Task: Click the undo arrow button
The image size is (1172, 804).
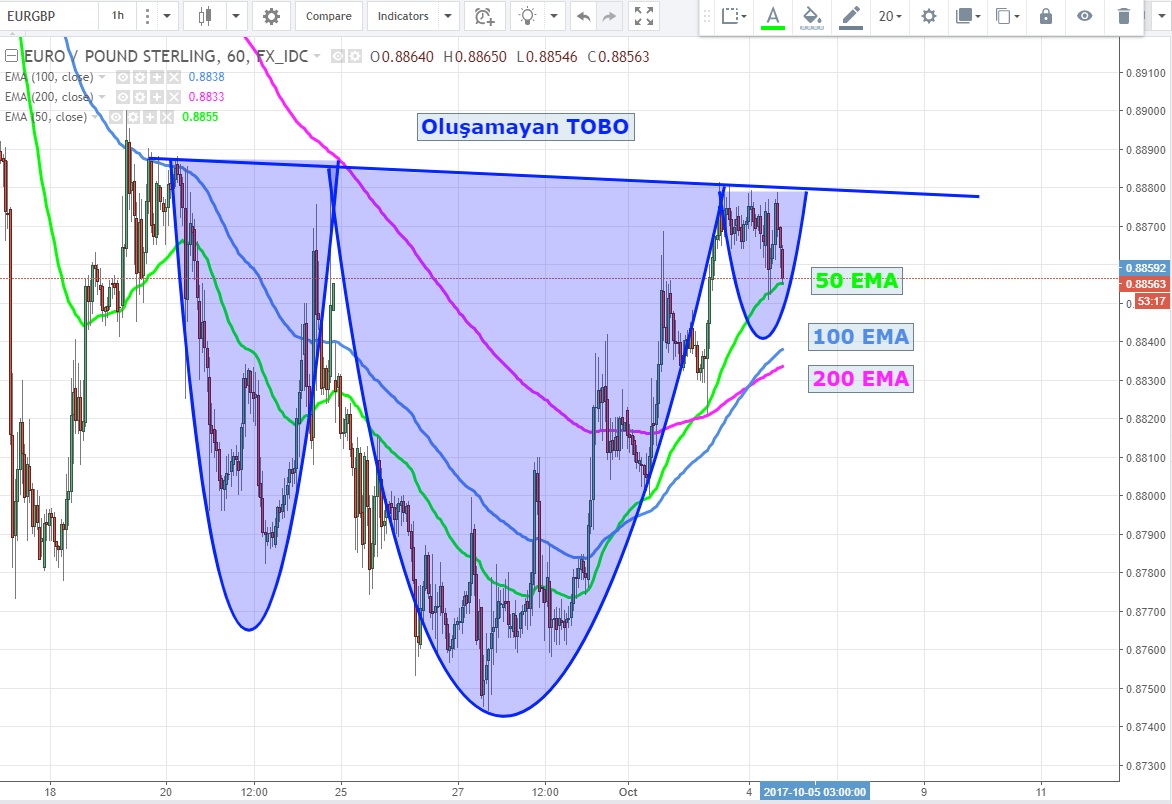Action: click(x=584, y=16)
